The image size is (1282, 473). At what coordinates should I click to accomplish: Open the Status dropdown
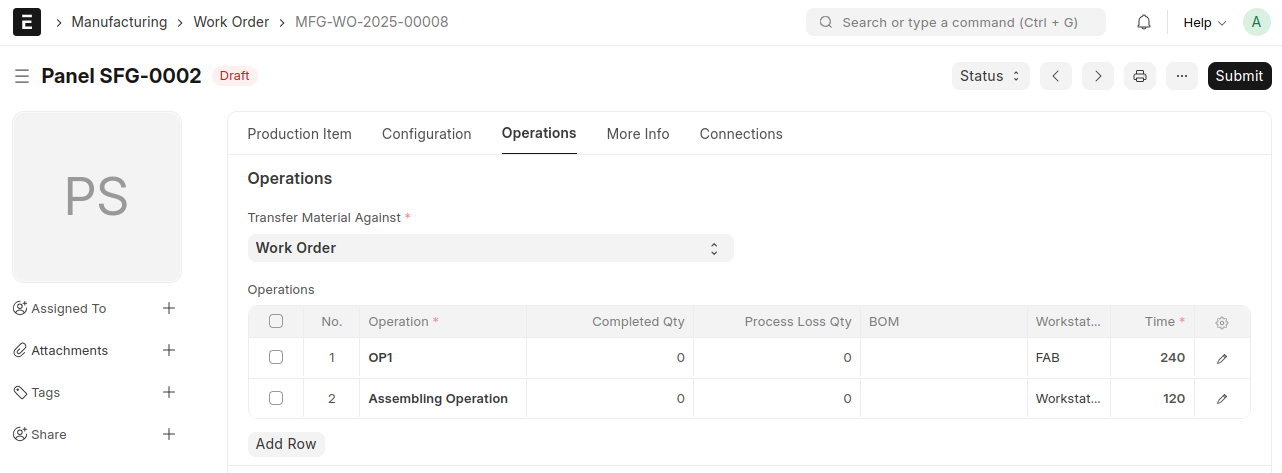[990, 76]
